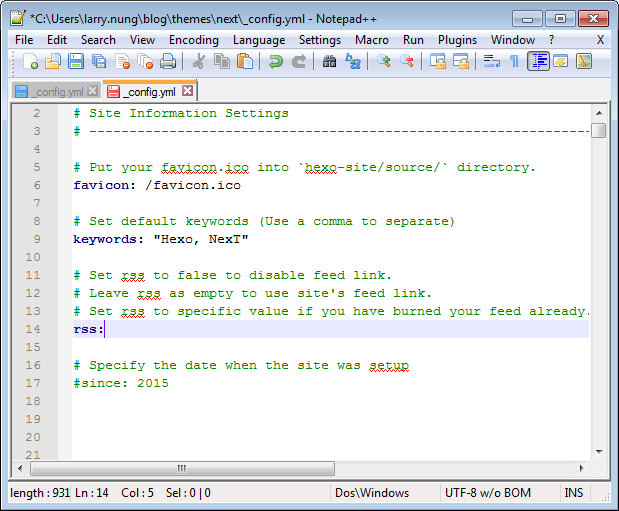The image size is (619, 511).
Task: Toggle synchronize vertical scrolling icon
Action: click(x=437, y=62)
